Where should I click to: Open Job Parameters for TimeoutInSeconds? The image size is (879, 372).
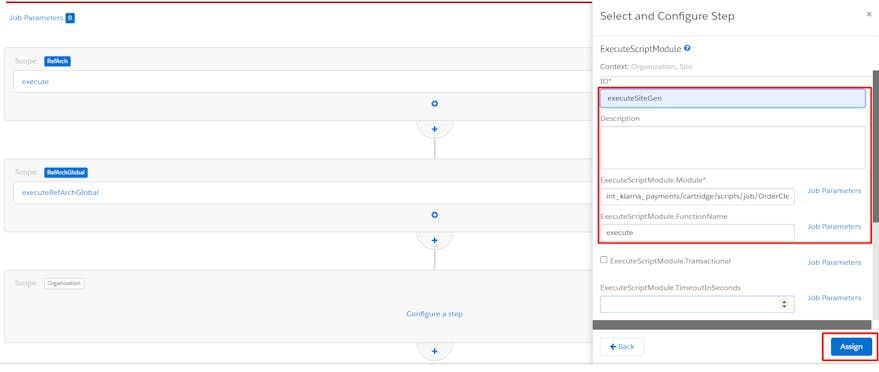click(x=834, y=298)
